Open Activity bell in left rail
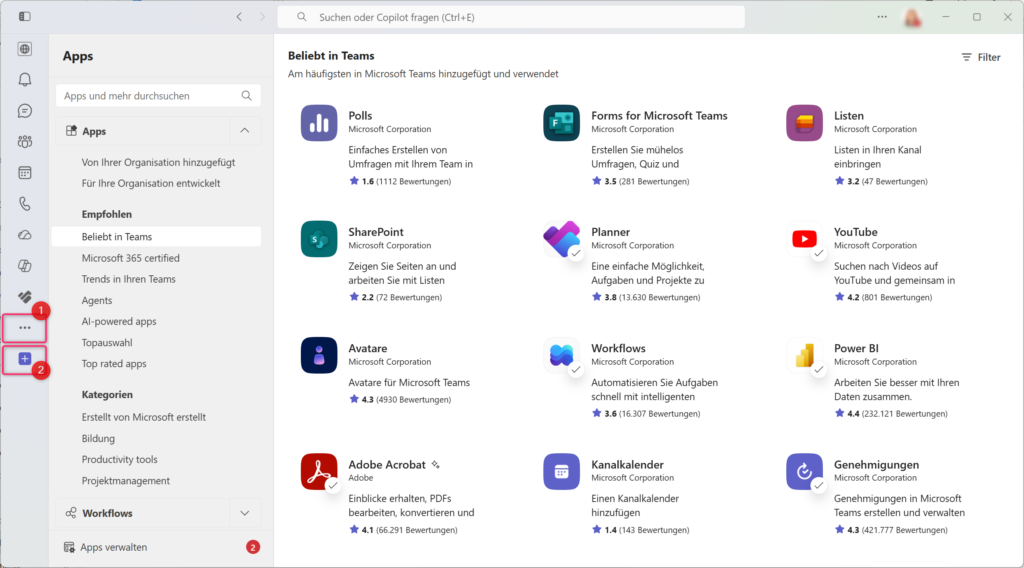 pos(25,80)
